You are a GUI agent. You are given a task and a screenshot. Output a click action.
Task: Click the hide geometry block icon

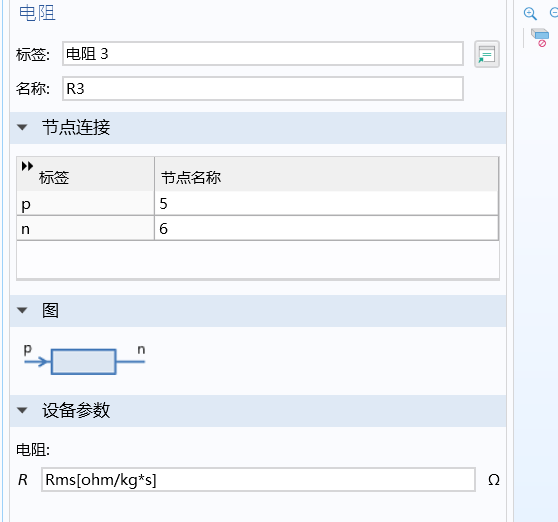tap(540, 38)
